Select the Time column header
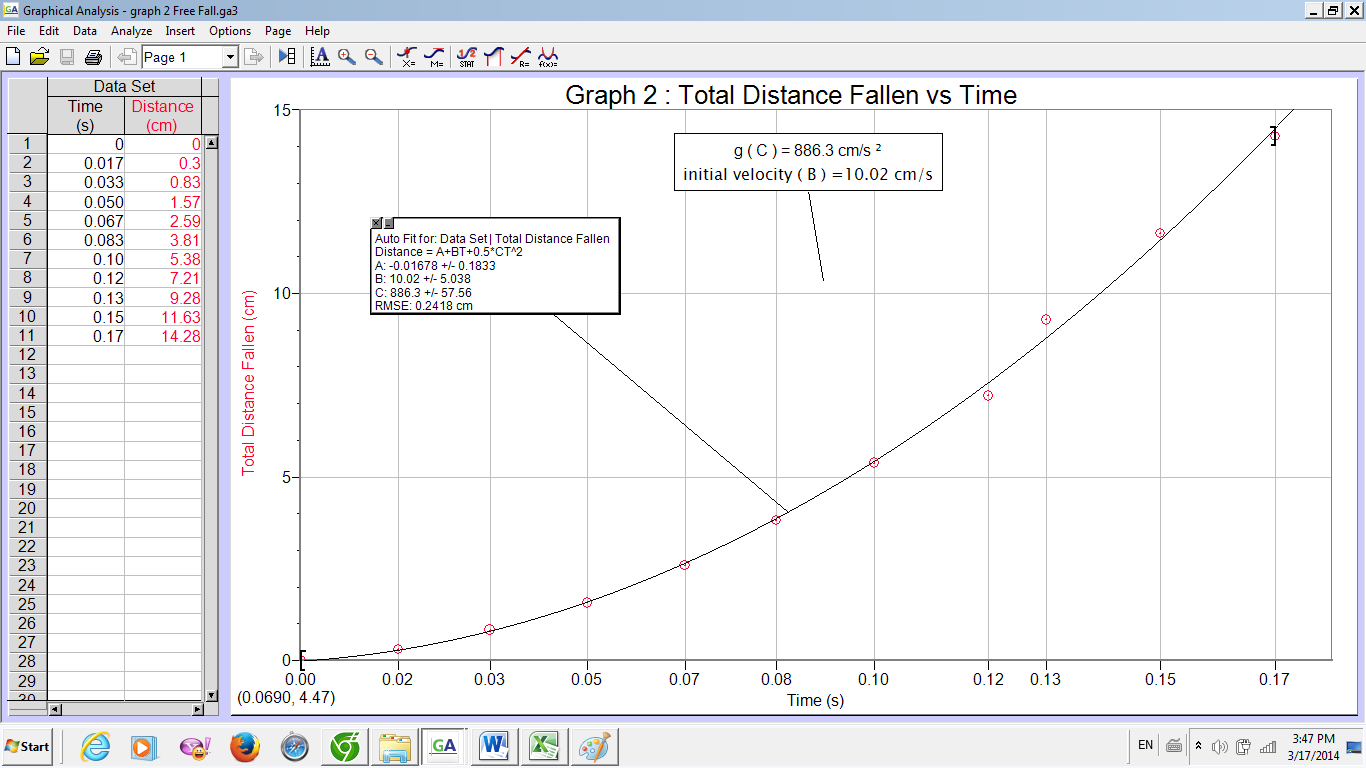This screenshot has width=1366, height=768. [85, 115]
